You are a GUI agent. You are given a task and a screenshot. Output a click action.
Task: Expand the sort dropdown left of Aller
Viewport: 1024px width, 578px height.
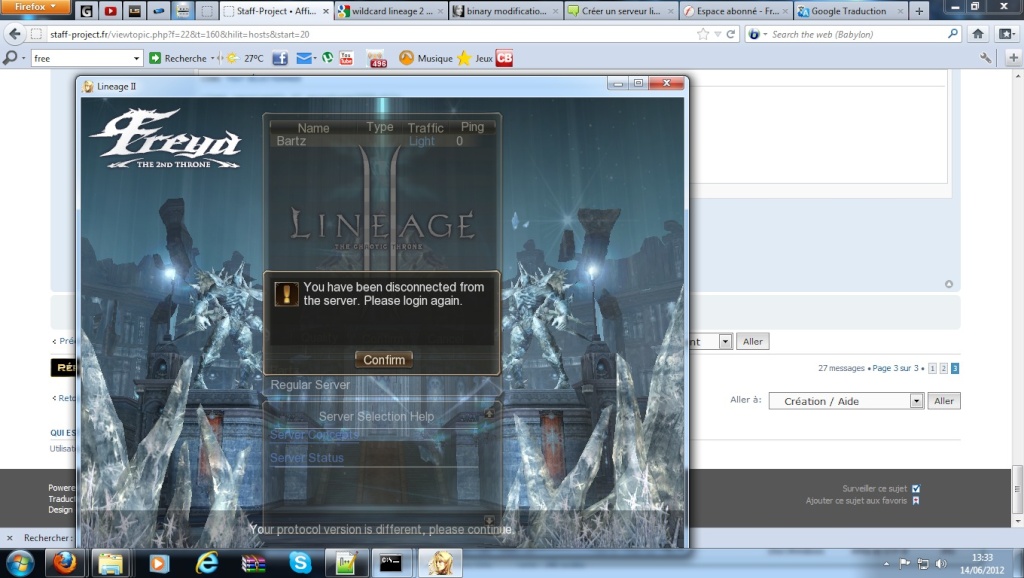coord(725,342)
